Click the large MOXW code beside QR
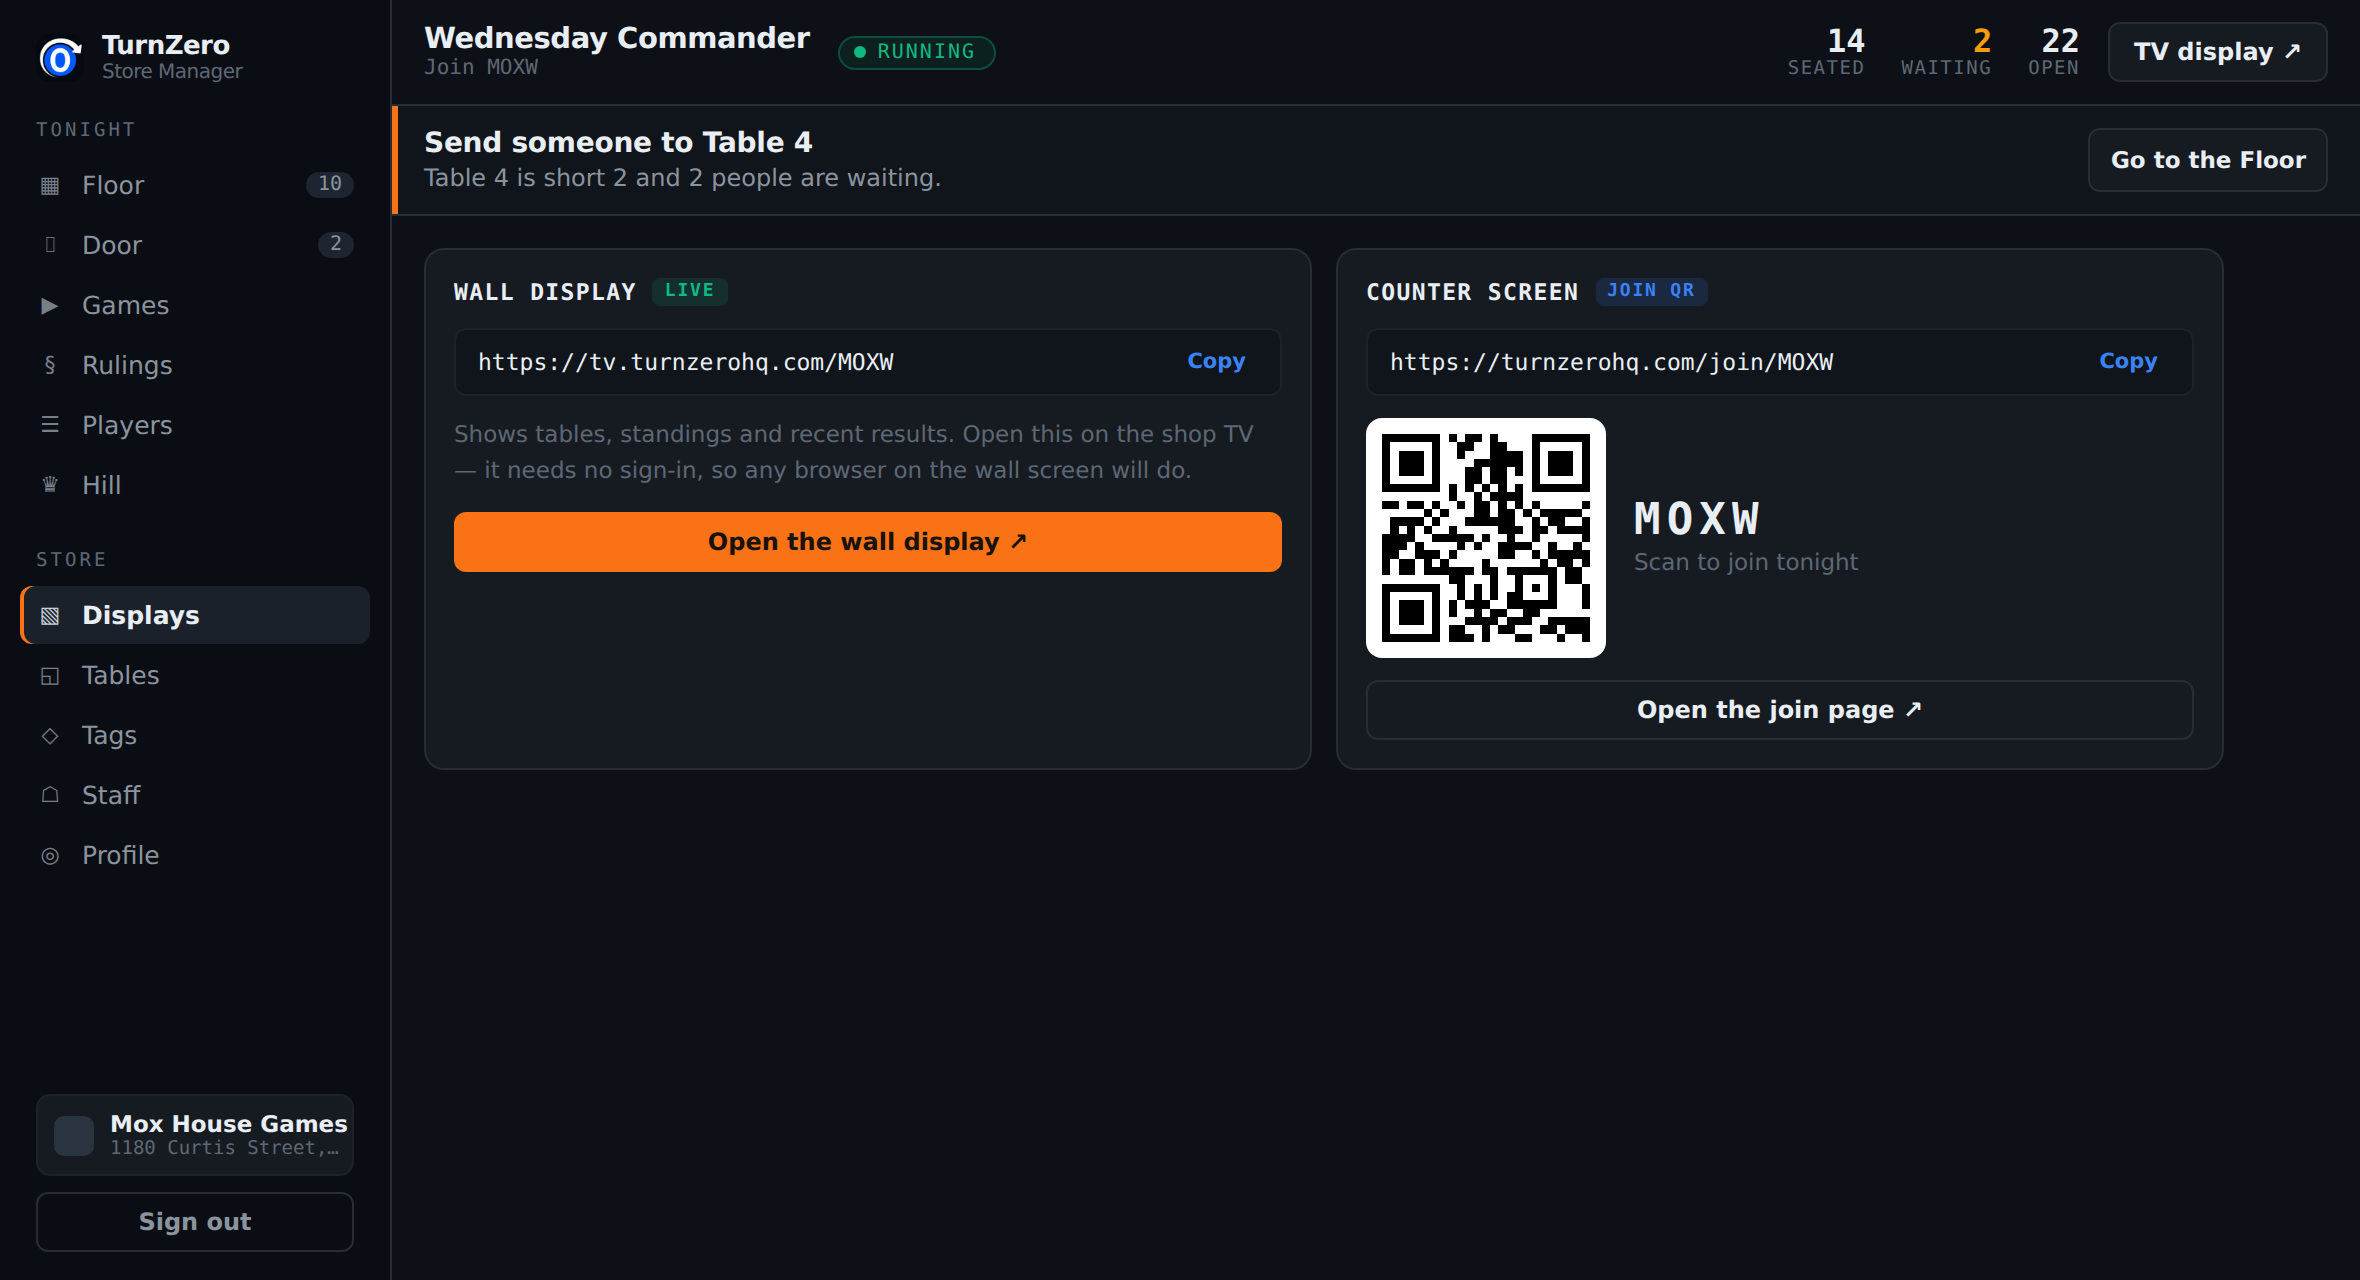2360x1280 pixels. pos(1697,519)
